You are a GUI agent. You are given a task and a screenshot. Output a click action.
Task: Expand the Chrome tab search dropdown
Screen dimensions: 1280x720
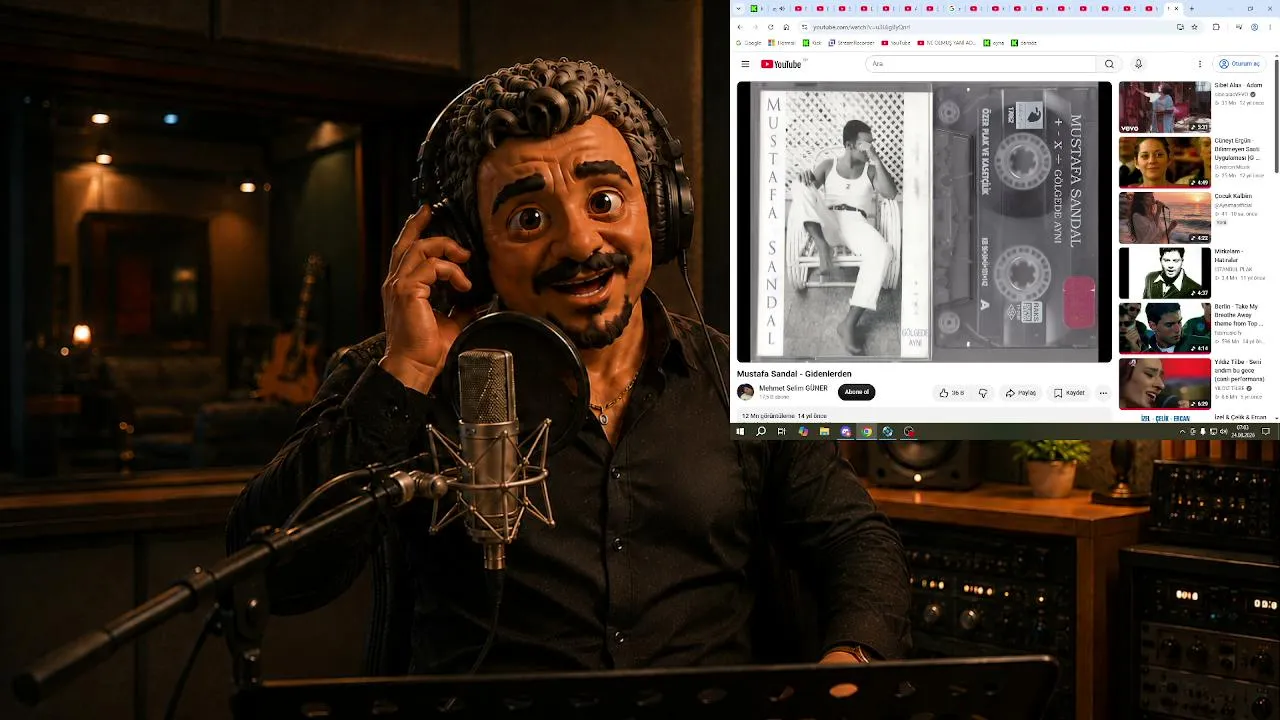pyautogui.click(x=738, y=8)
